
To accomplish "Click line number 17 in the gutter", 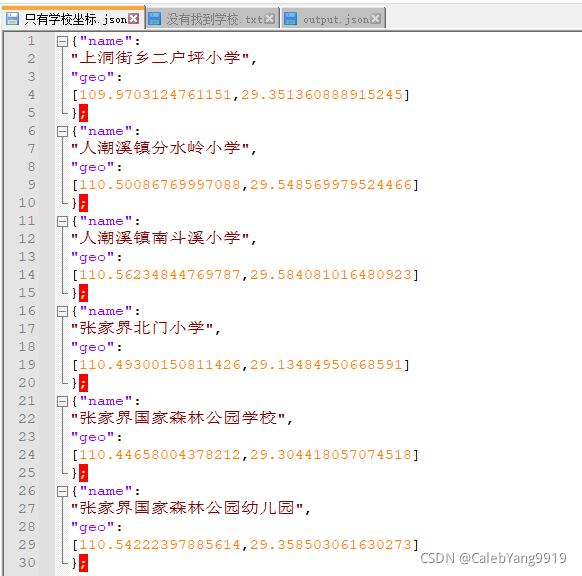I will 27,329.
